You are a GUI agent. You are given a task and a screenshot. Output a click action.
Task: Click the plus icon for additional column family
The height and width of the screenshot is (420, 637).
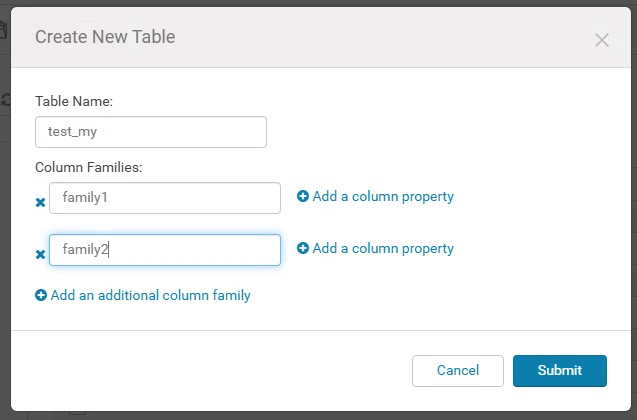coord(41,295)
